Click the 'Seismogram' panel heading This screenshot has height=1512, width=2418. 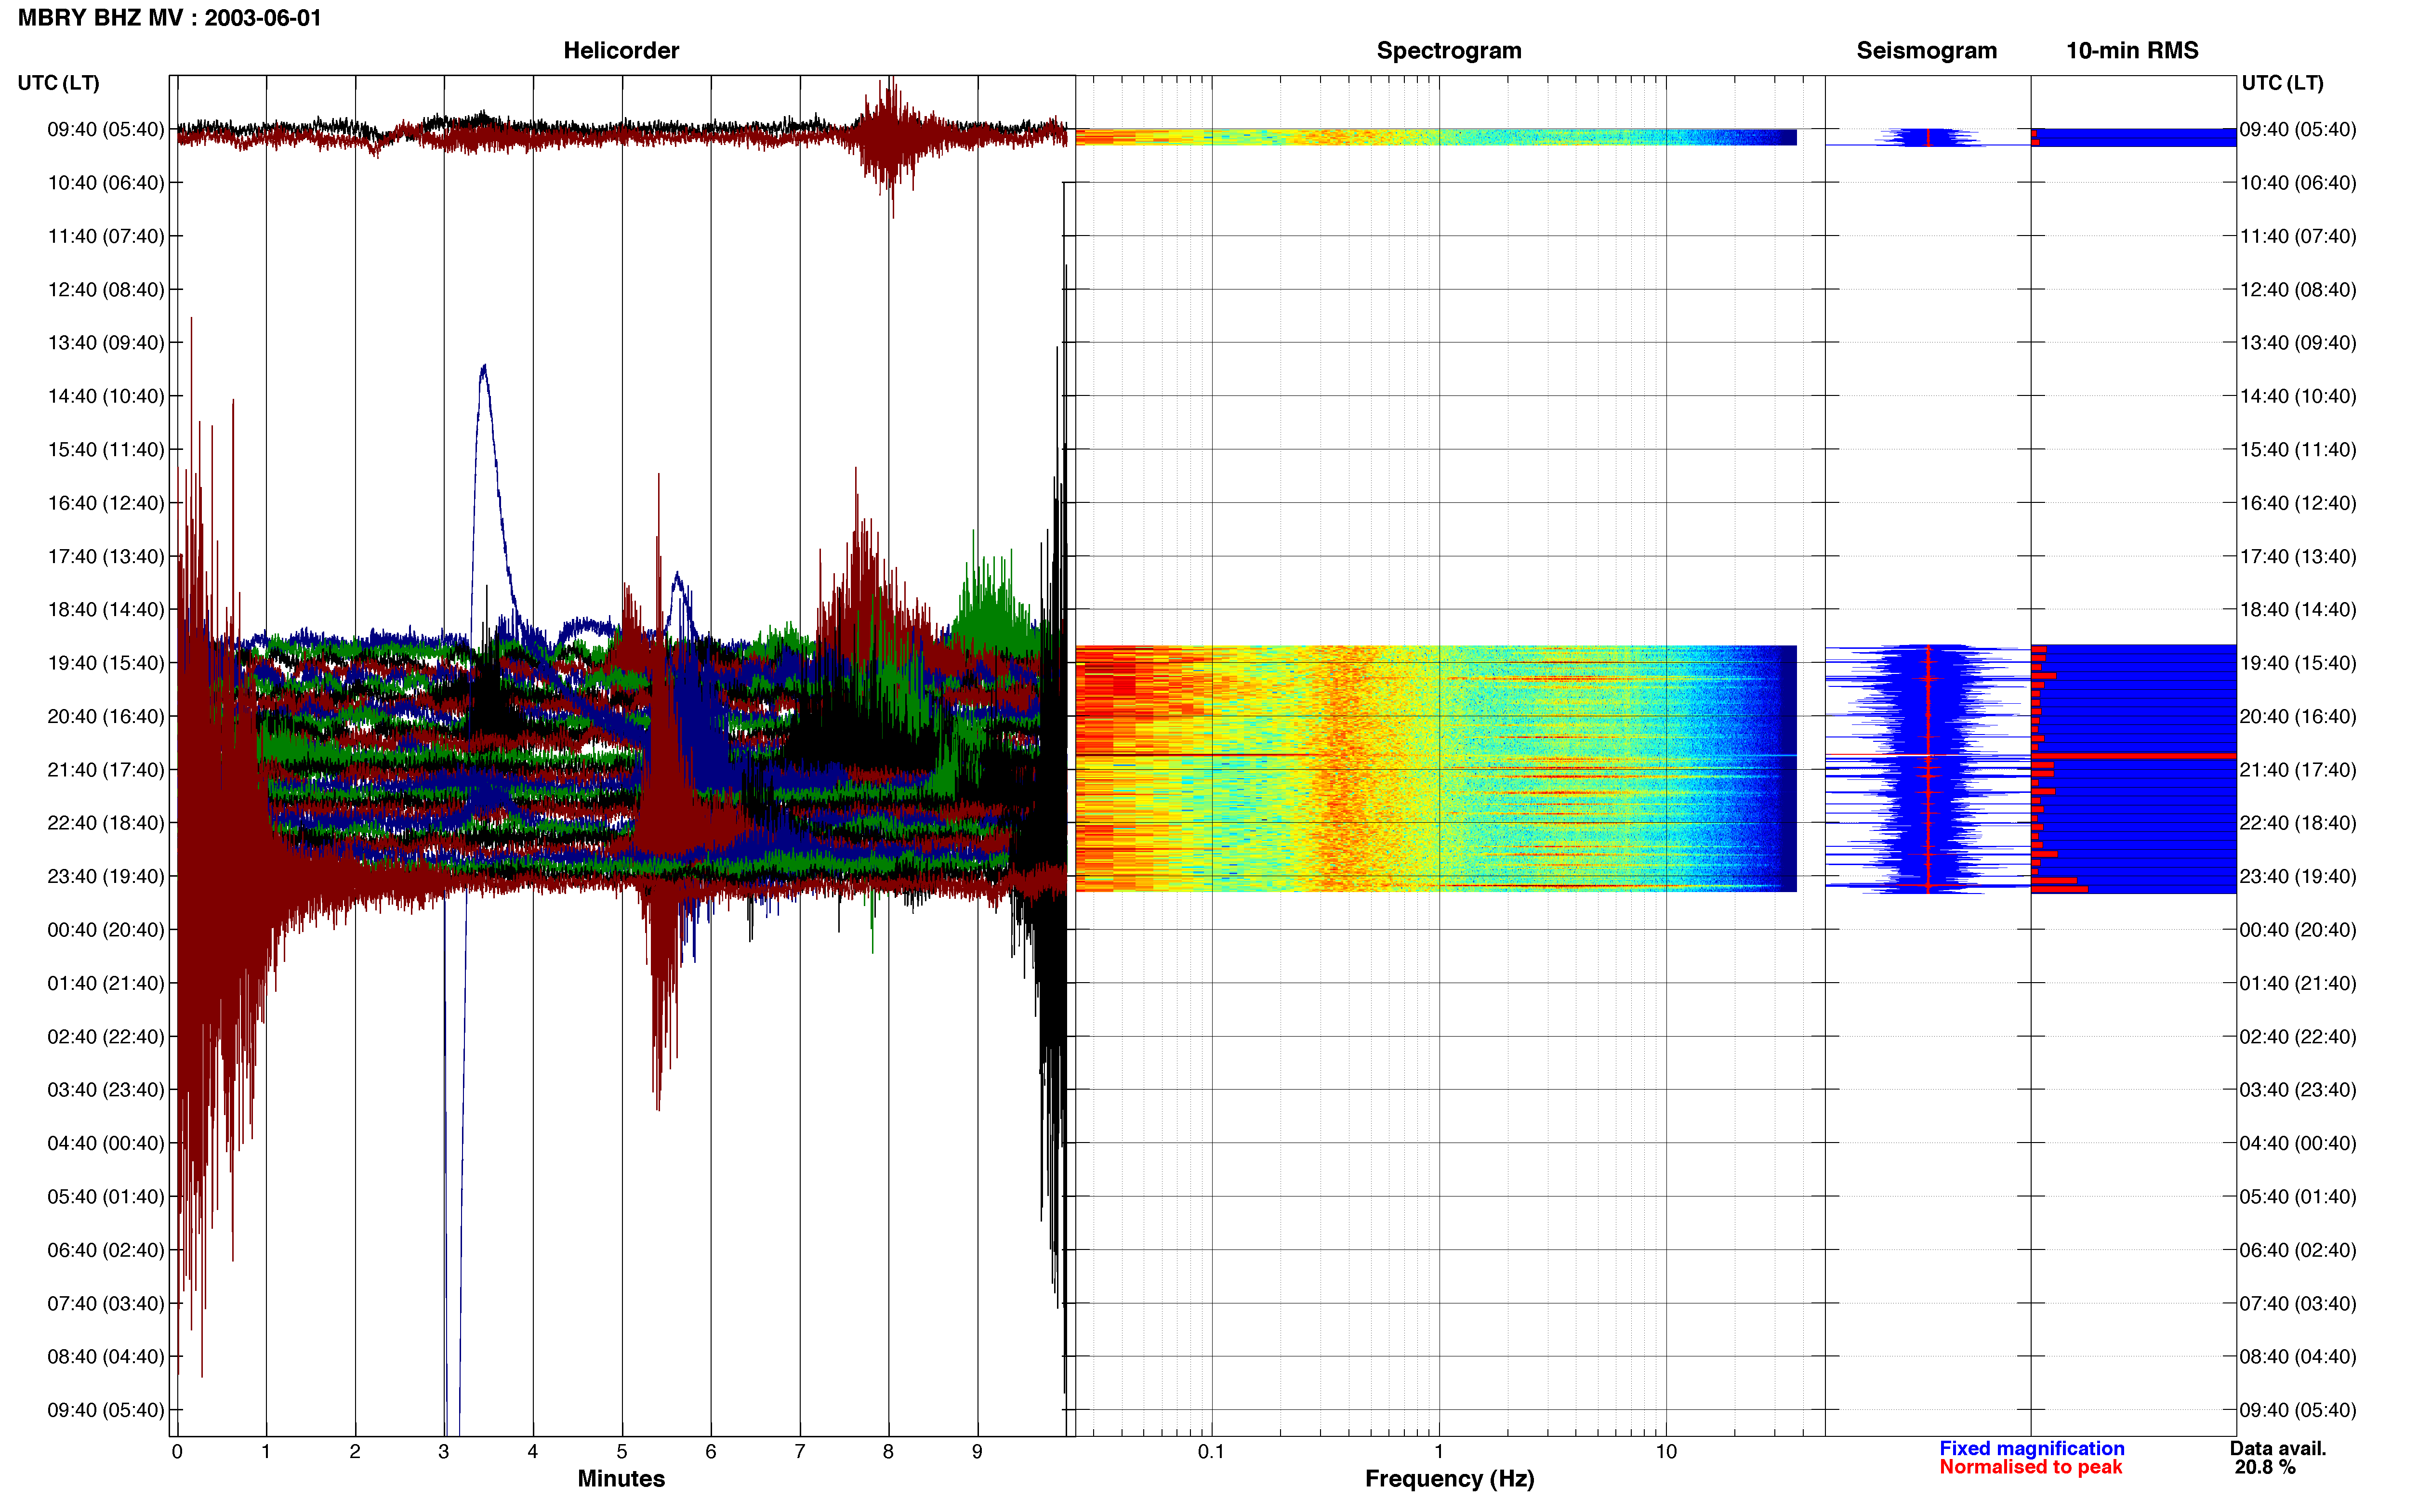1926,51
